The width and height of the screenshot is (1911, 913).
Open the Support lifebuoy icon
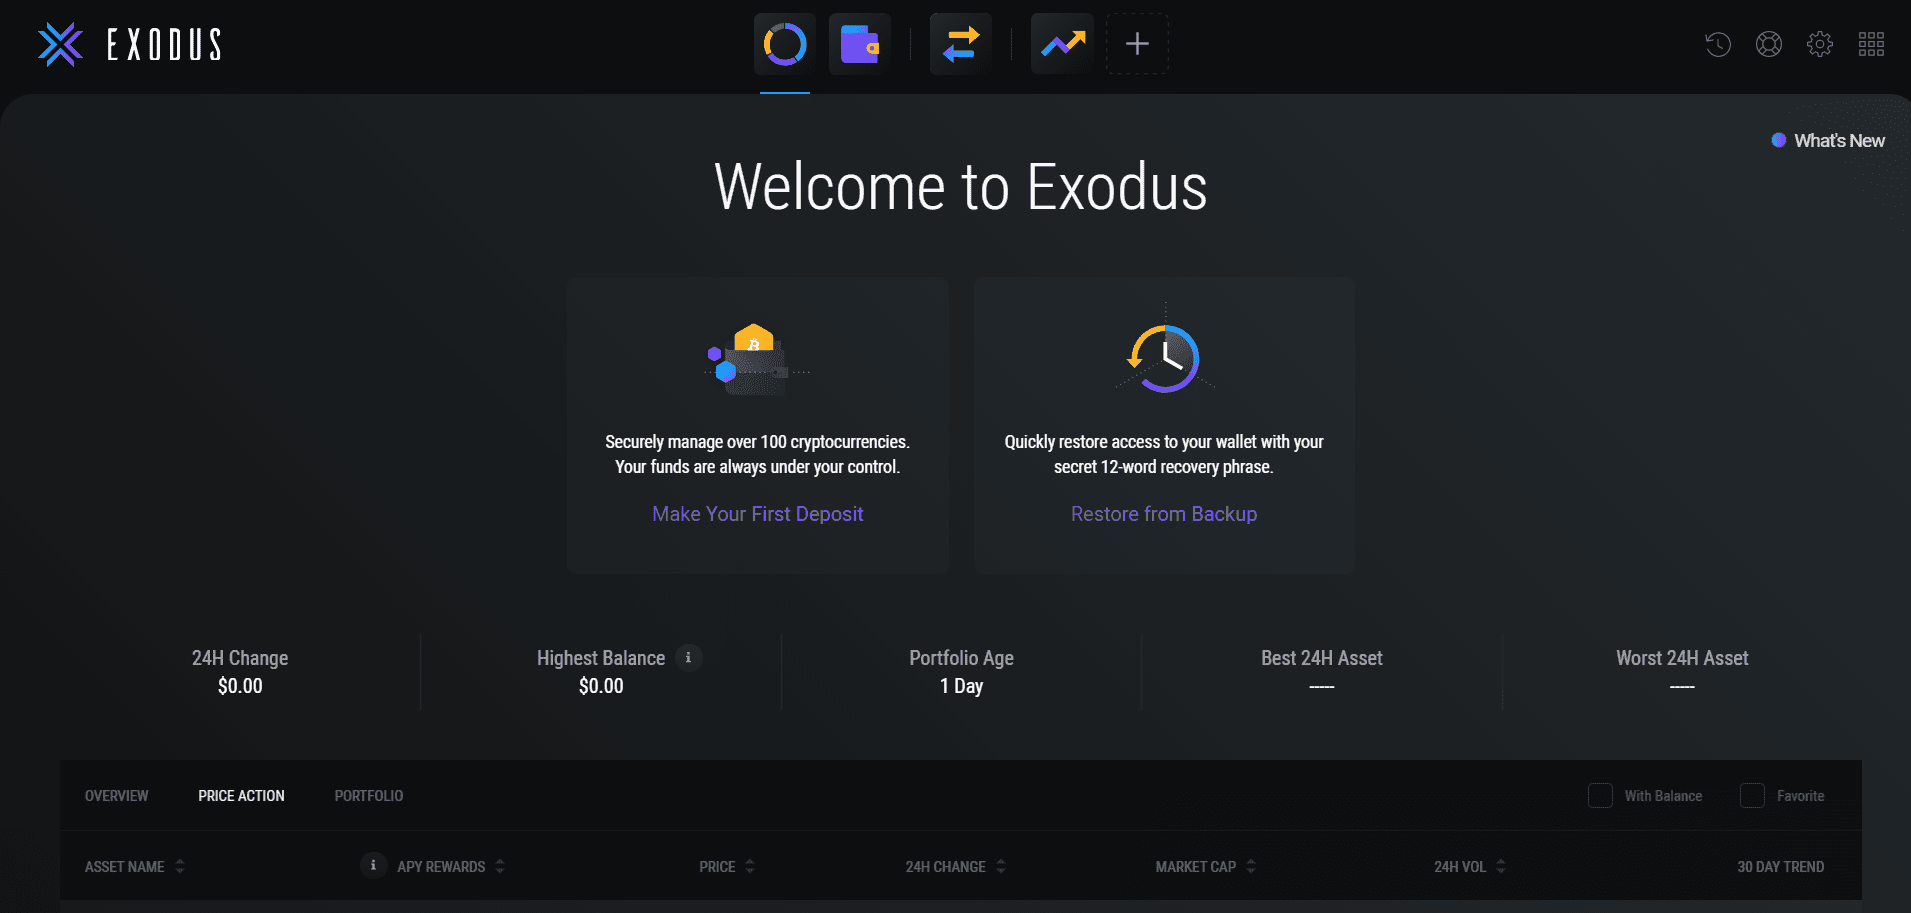click(x=1769, y=44)
